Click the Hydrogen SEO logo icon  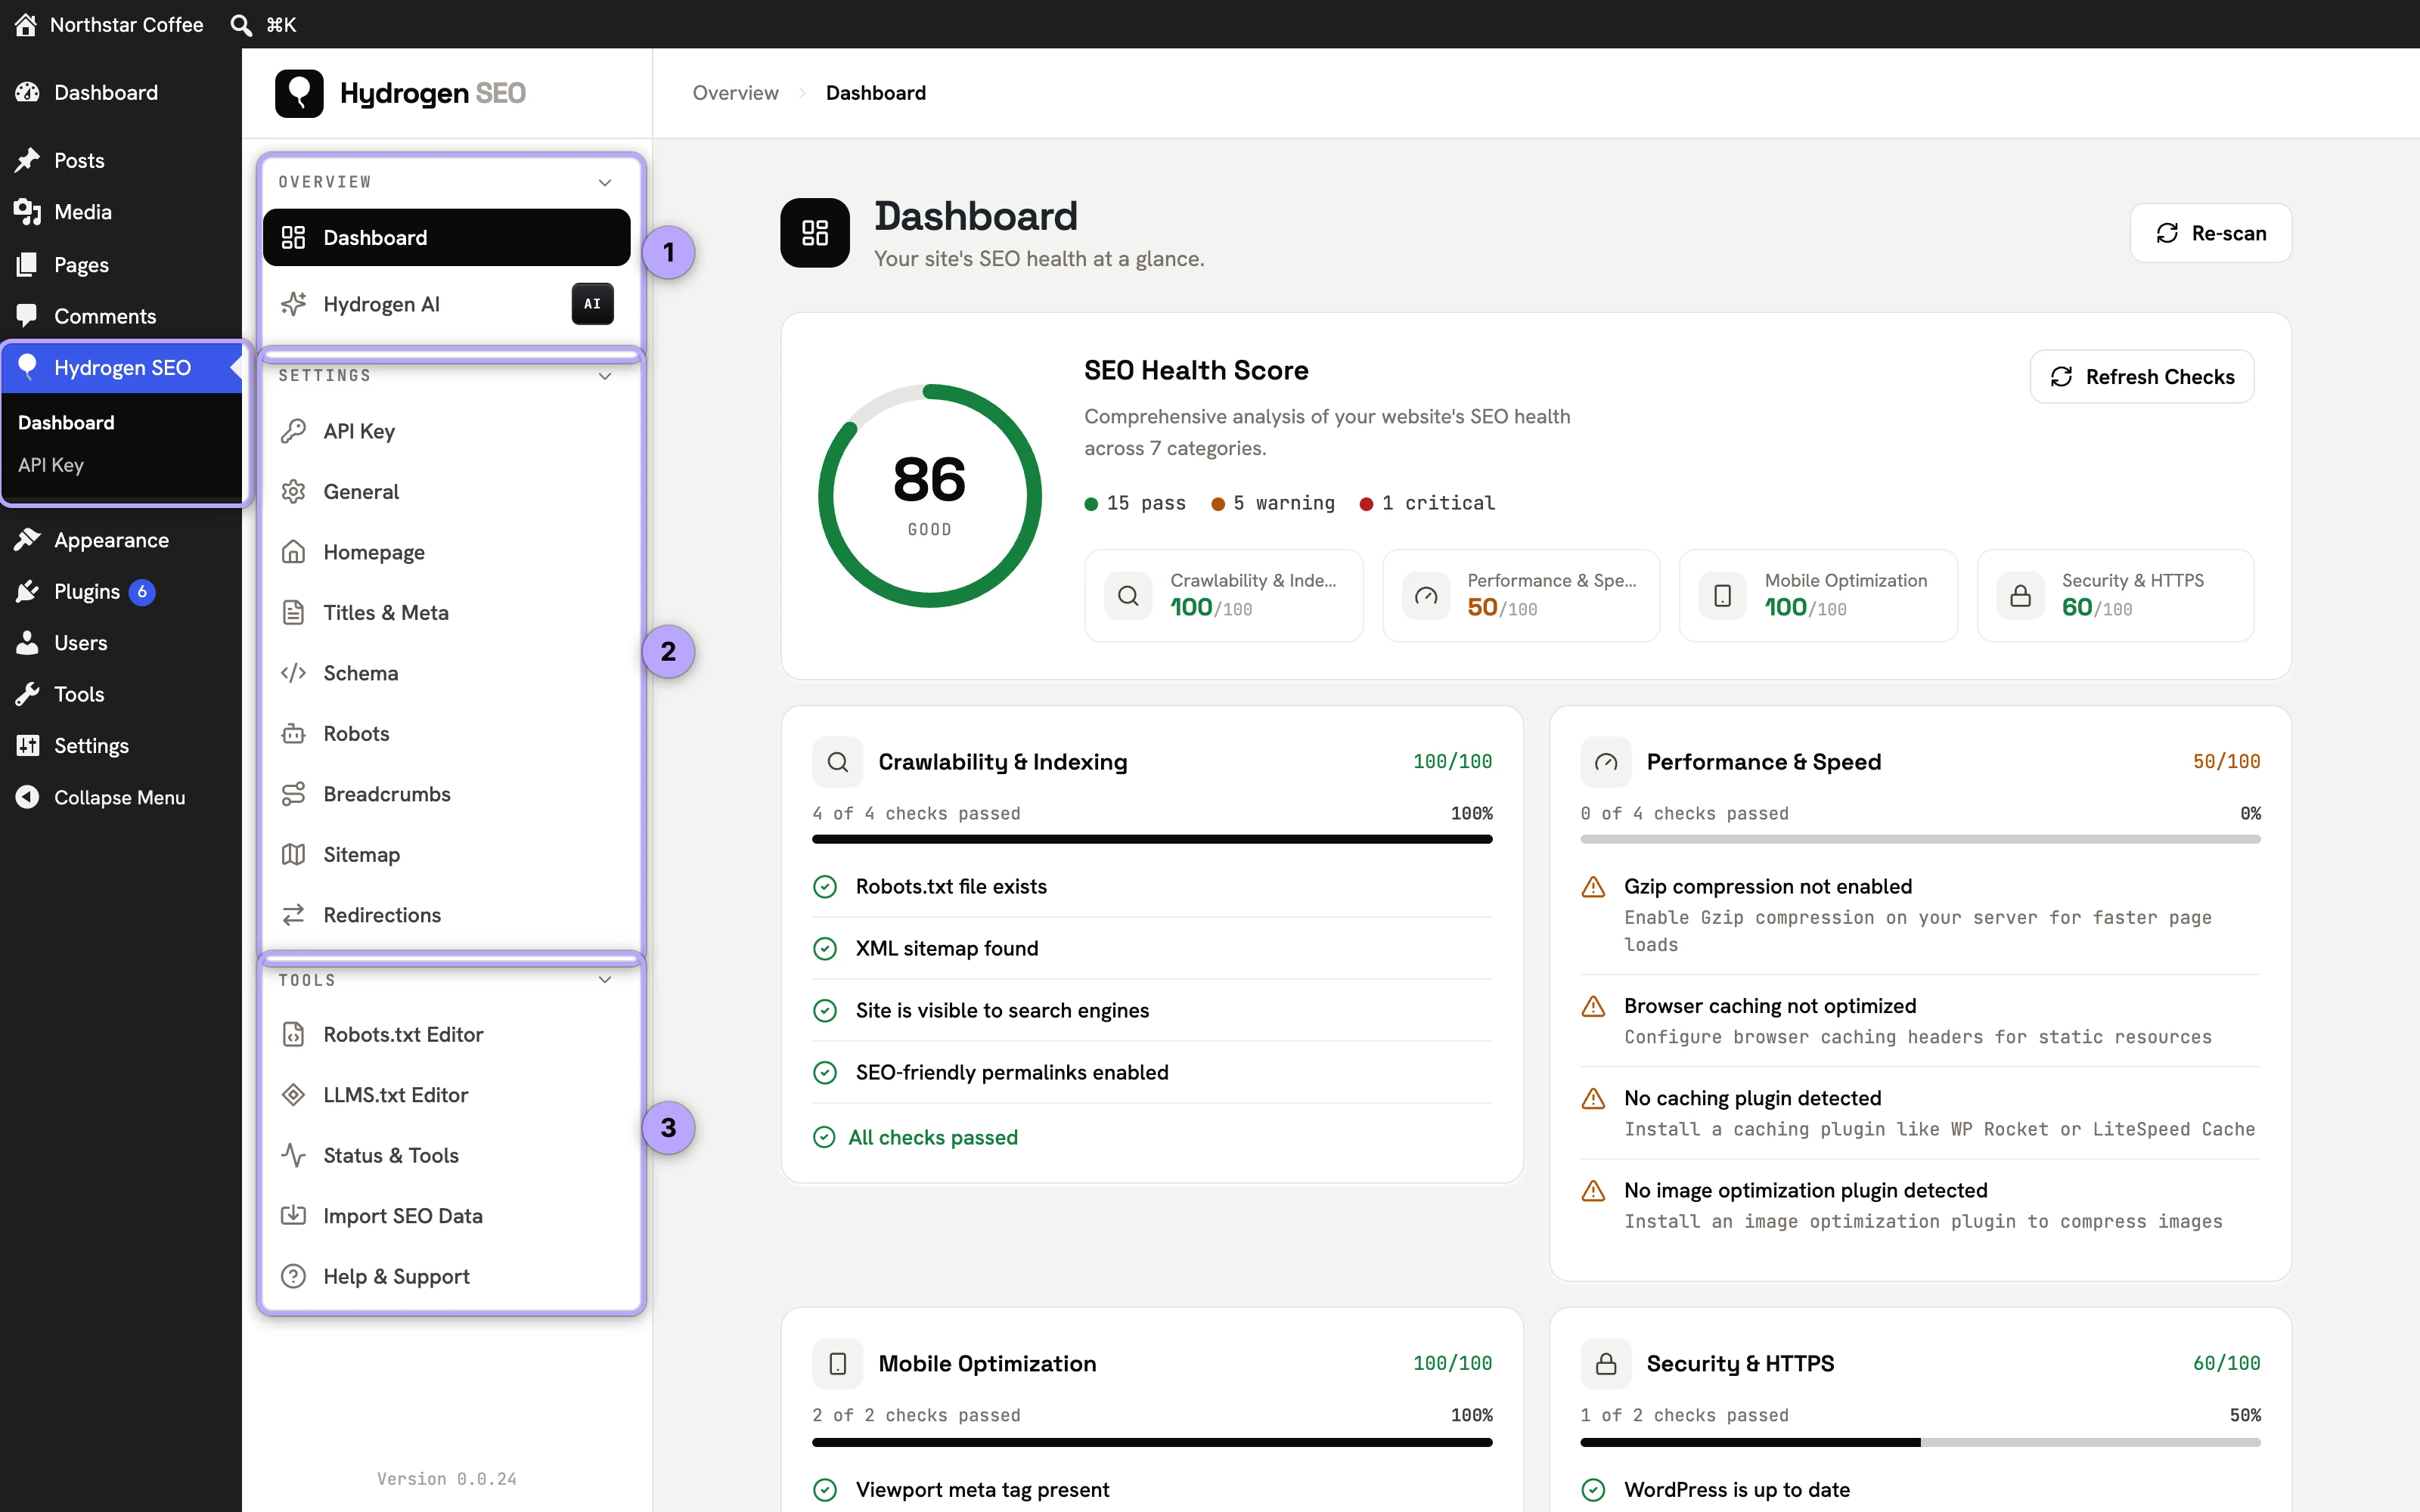point(299,93)
